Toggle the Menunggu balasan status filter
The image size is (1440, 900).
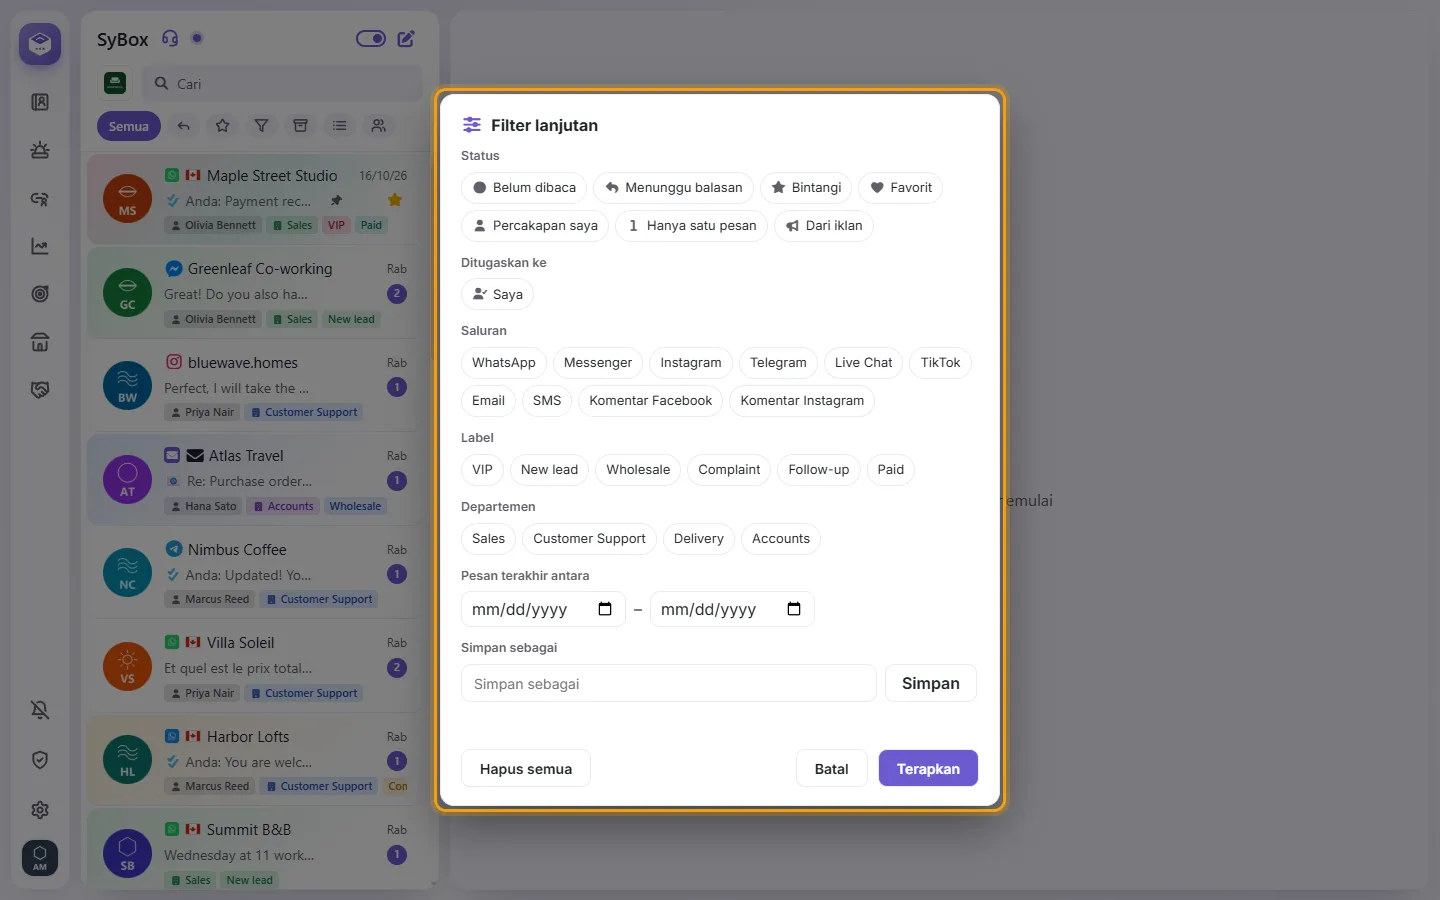(674, 188)
